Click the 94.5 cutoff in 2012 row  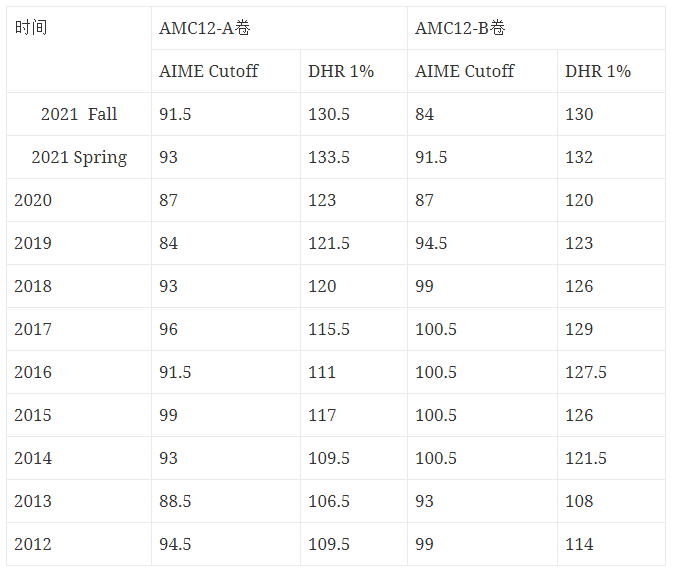coord(226,544)
